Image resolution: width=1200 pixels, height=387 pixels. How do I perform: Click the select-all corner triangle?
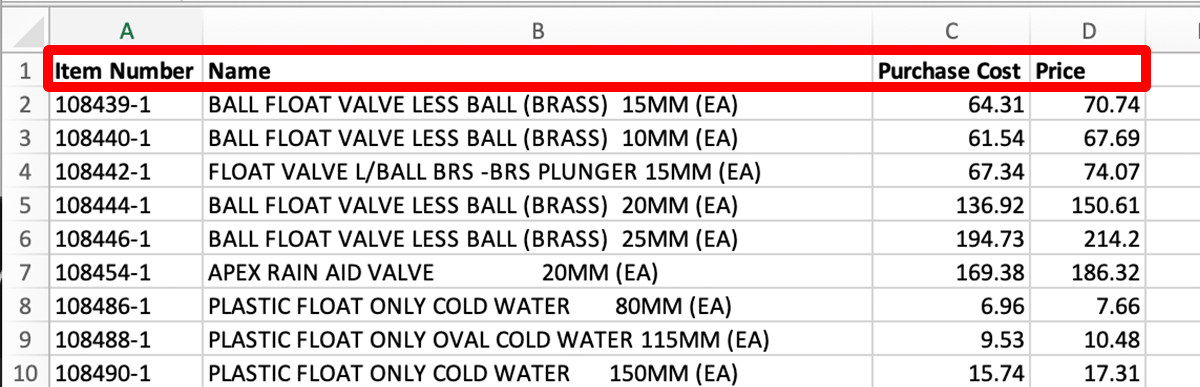tap(25, 31)
